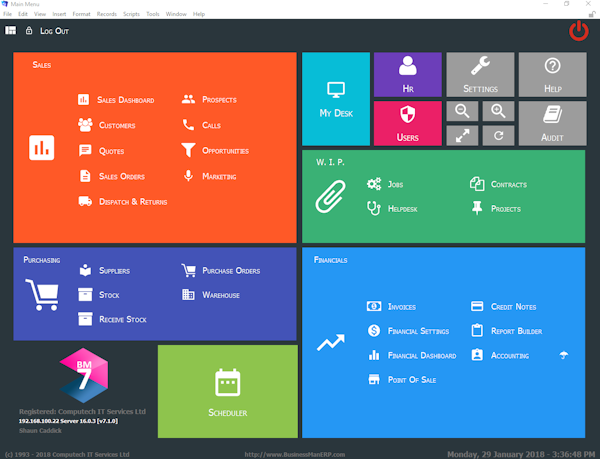Viewport: 600px width, 459px height.
Task: Click the small umbrella icon beside Accounting
Action: pyautogui.click(x=564, y=355)
